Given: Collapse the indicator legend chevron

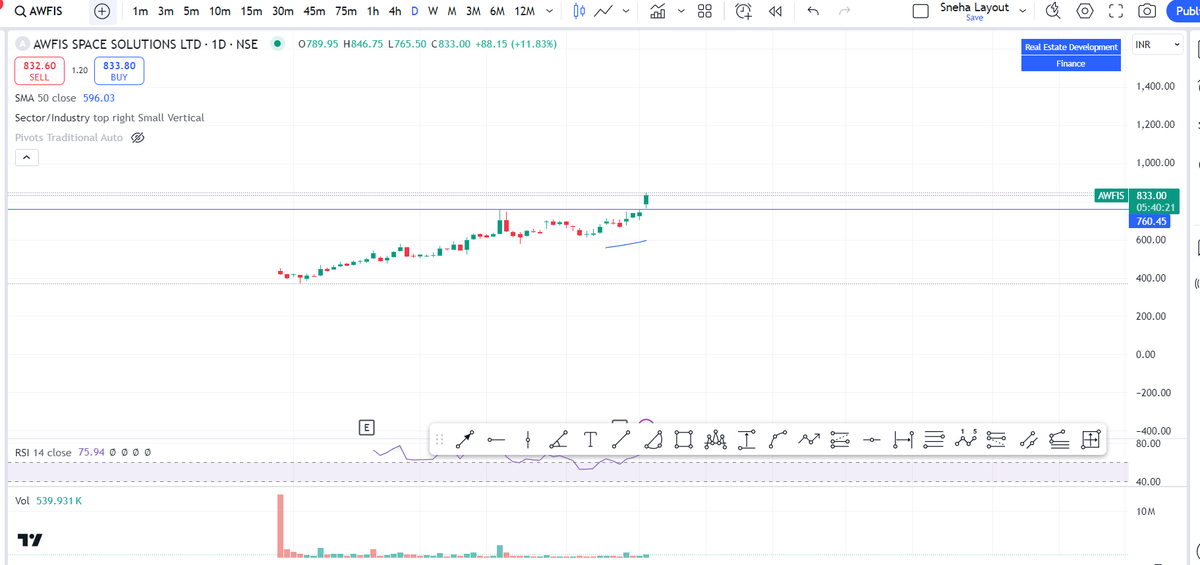Looking at the screenshot, I should tap(25, 157).
